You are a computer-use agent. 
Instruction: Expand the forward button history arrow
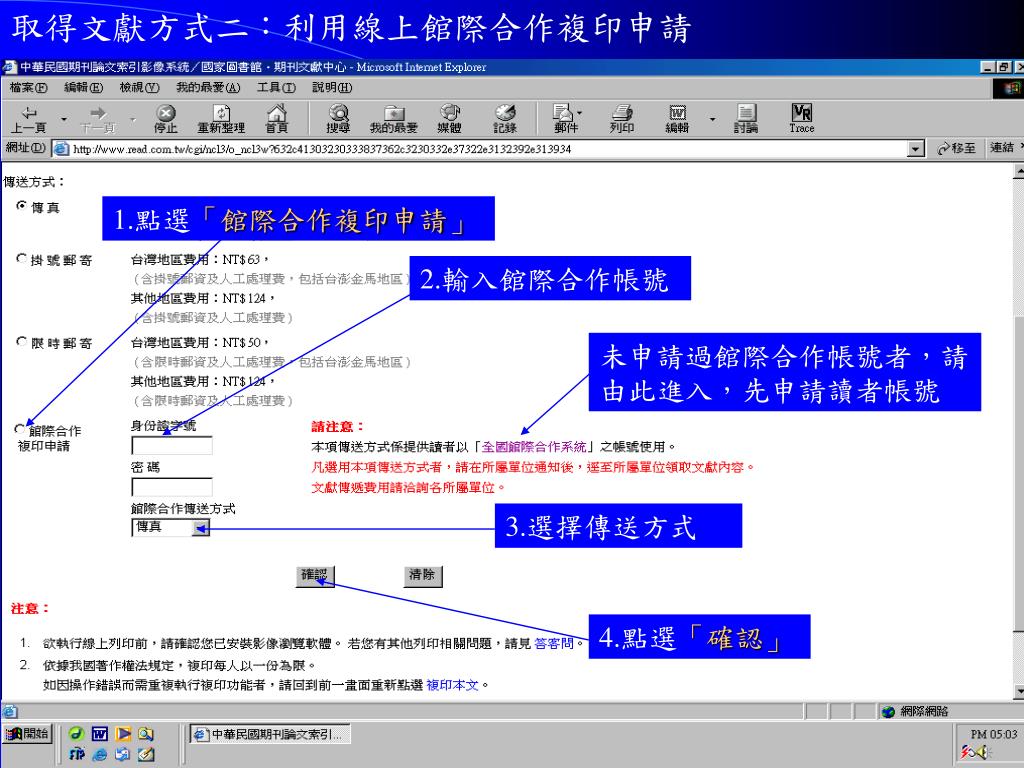pos(133,120)
